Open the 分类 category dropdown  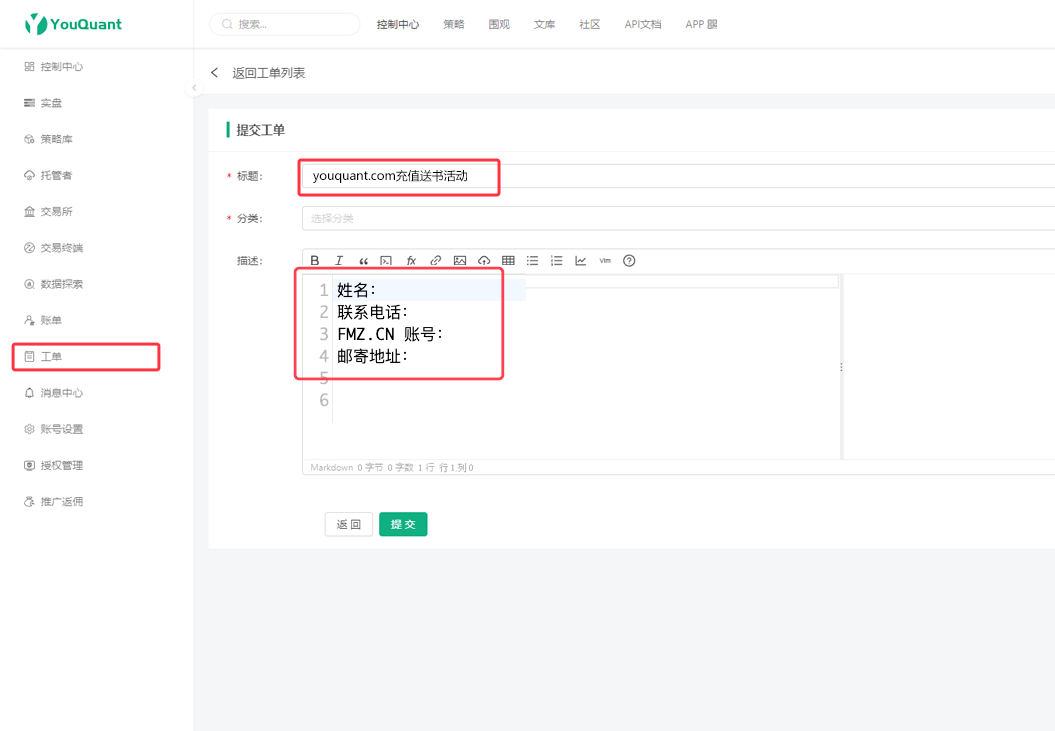click(x=678, y=218)
